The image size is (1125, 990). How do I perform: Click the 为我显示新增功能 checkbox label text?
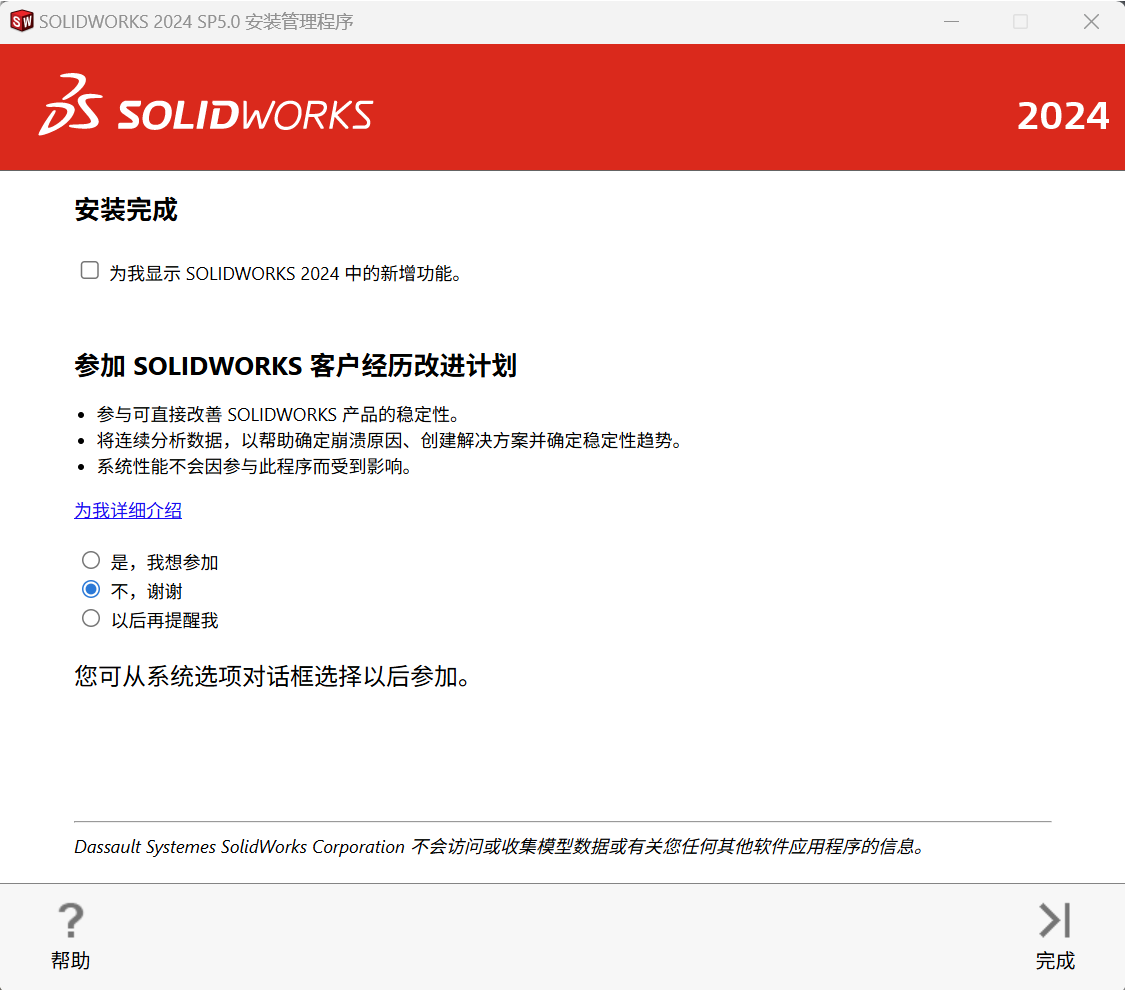(286, 273)
